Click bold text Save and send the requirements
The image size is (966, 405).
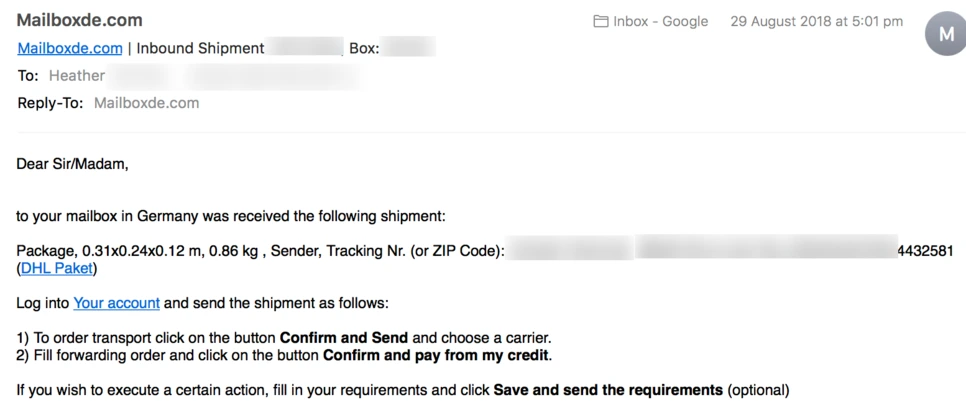pos(608,390)
